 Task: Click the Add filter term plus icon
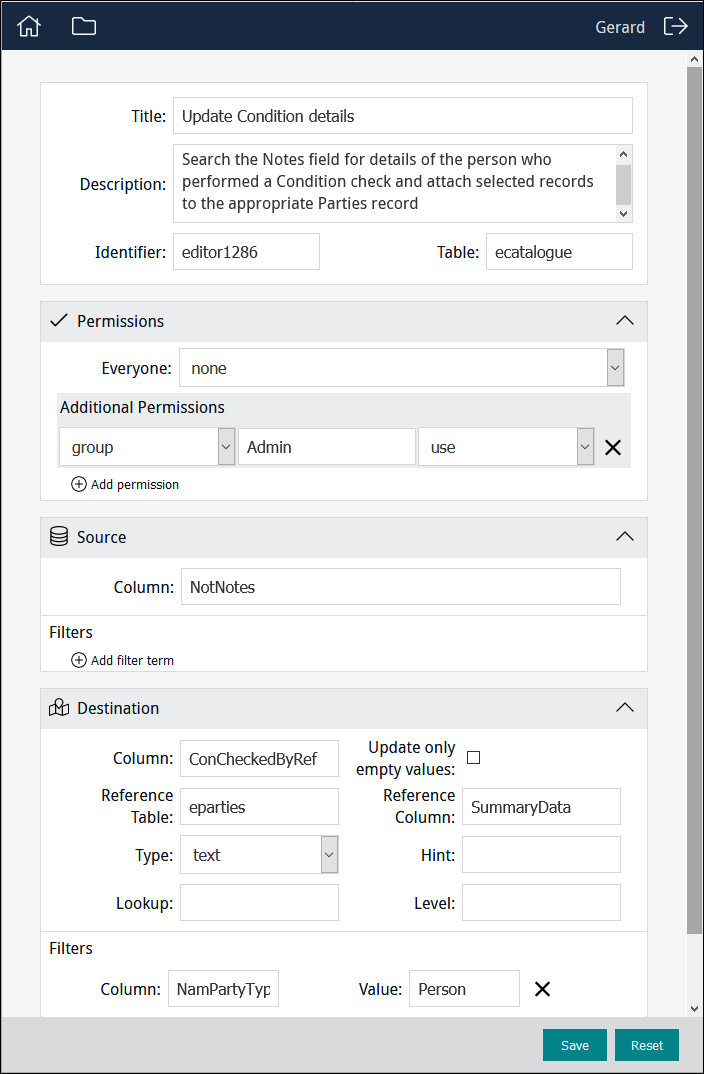click(79, 660)
